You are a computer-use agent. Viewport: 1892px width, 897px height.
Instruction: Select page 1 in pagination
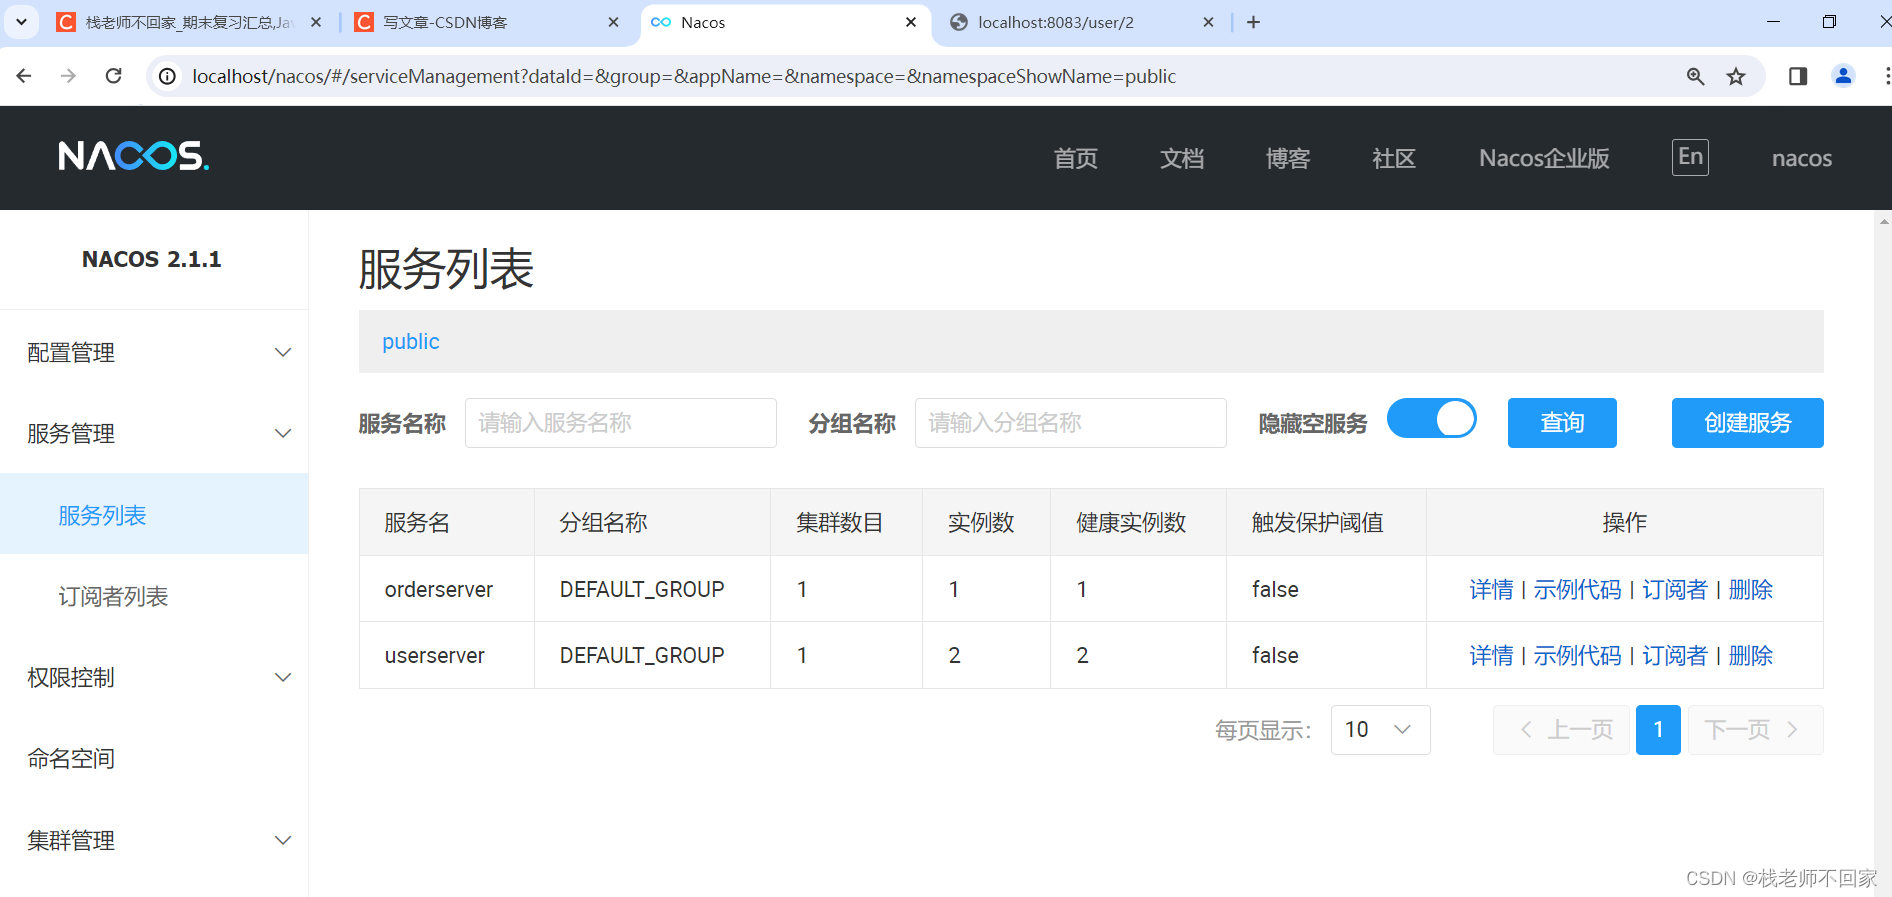click(x=1658, y=730)
